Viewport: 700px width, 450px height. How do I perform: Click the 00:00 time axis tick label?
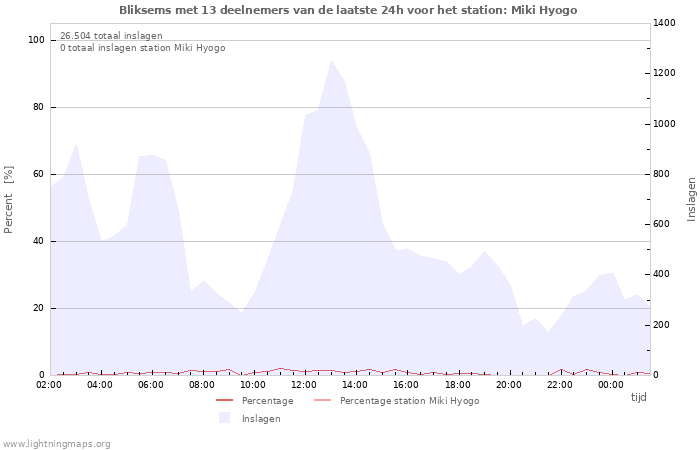610,385
